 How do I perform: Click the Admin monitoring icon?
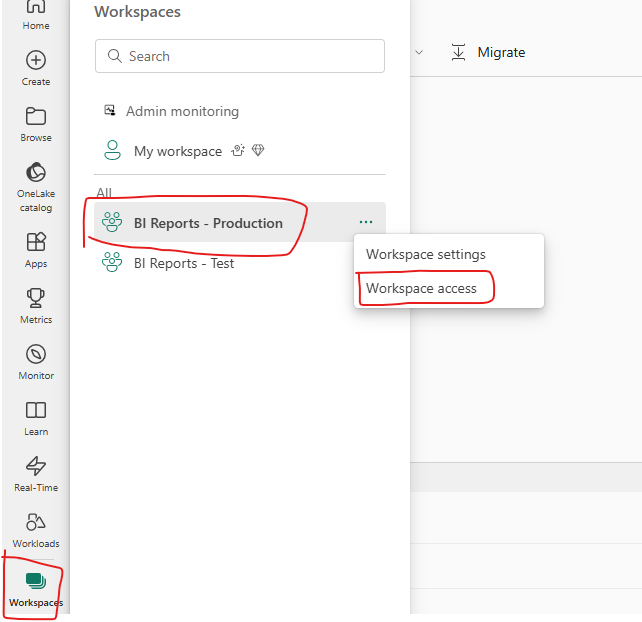coord(110,110)
